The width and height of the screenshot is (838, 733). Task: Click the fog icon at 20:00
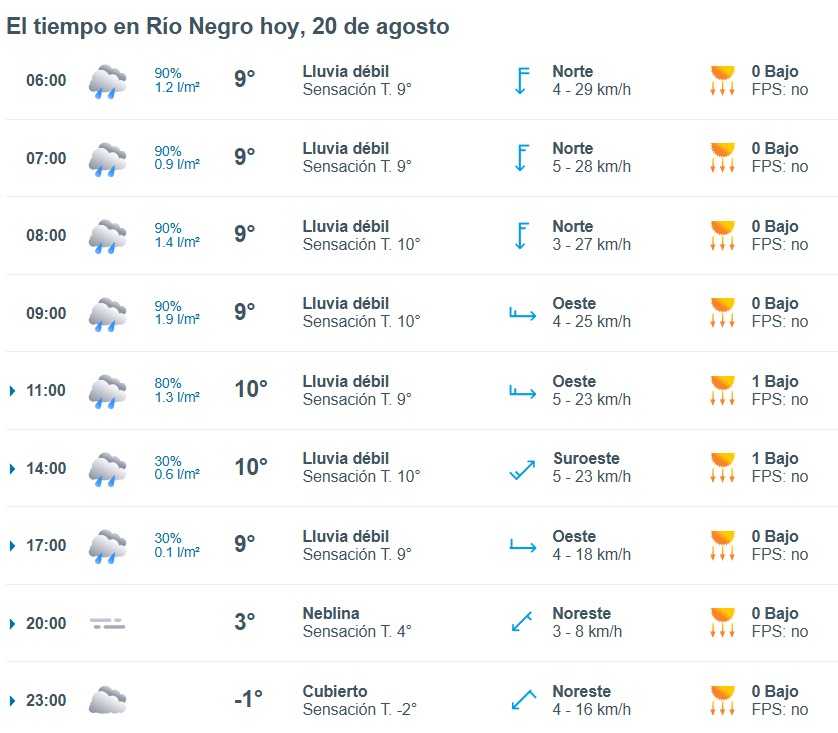point(107,623)
